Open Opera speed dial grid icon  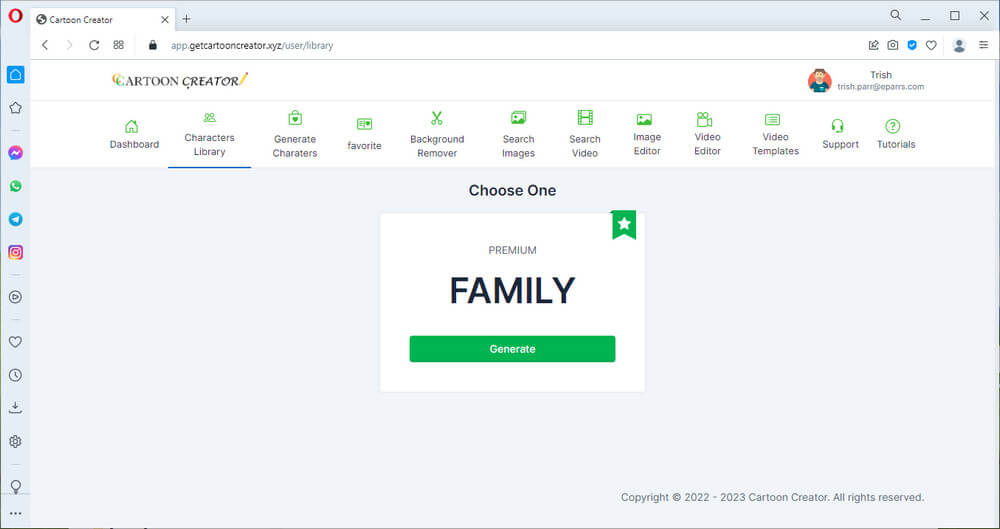click(x=119, y=45)
